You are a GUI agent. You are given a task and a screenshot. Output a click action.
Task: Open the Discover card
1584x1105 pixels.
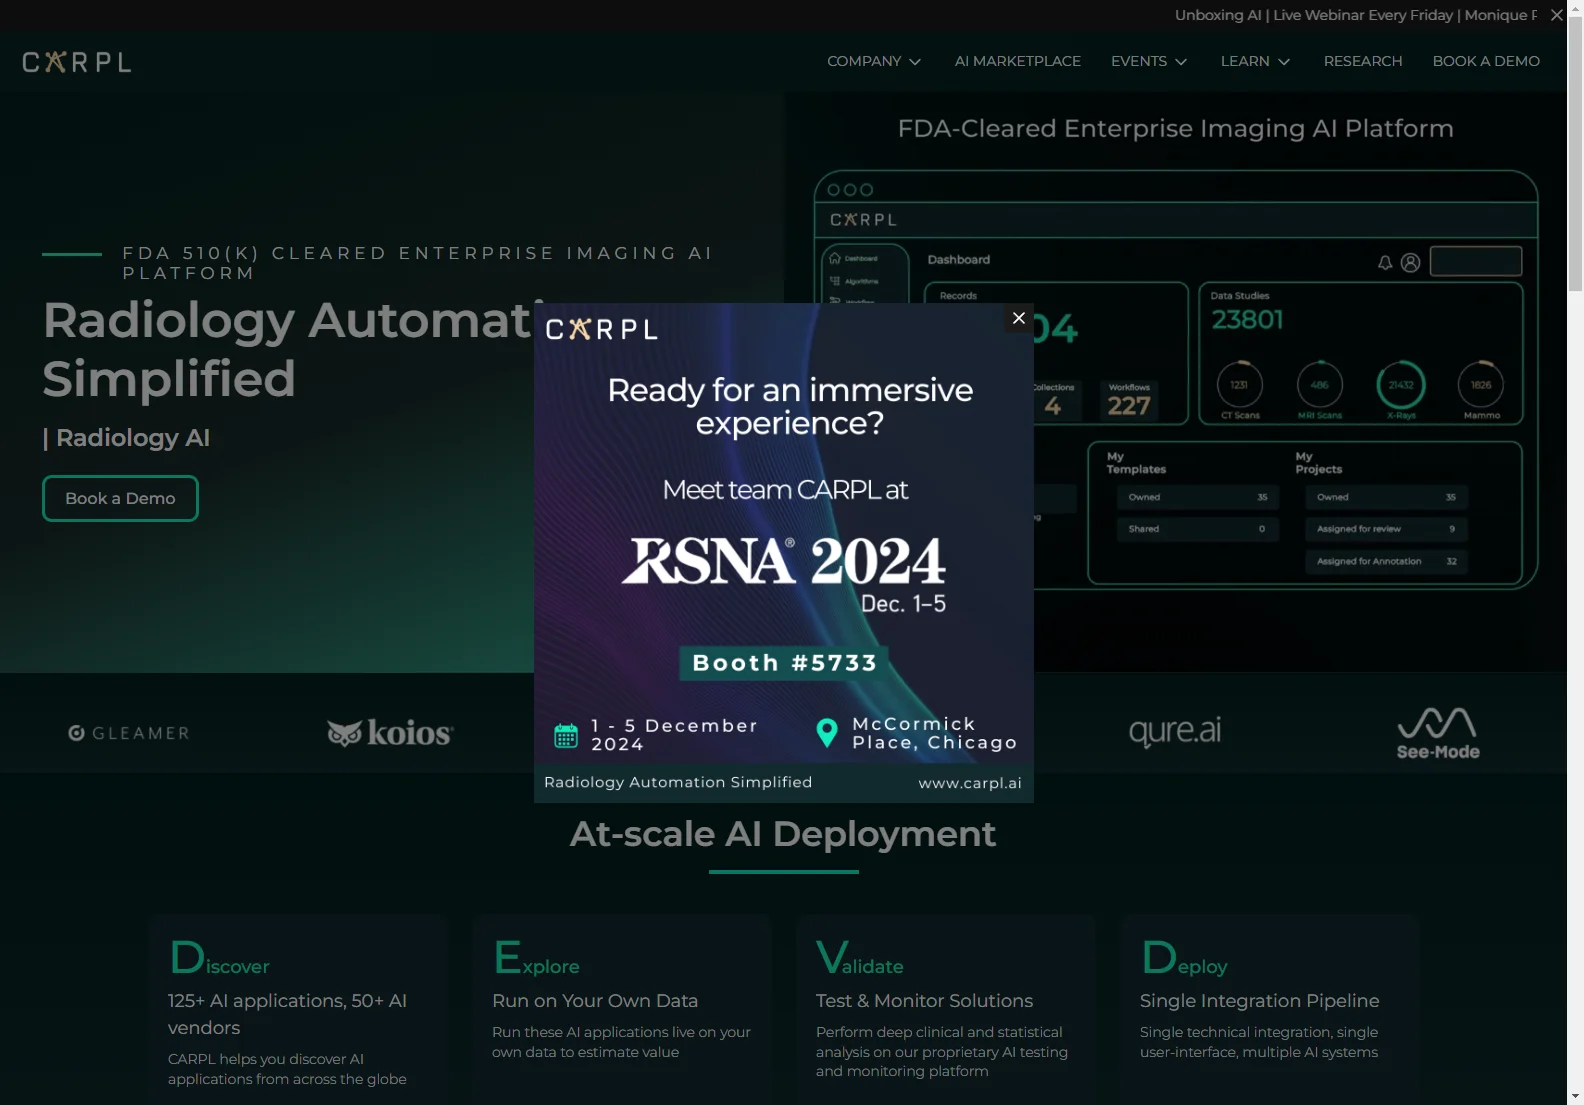pos(298,1010)
